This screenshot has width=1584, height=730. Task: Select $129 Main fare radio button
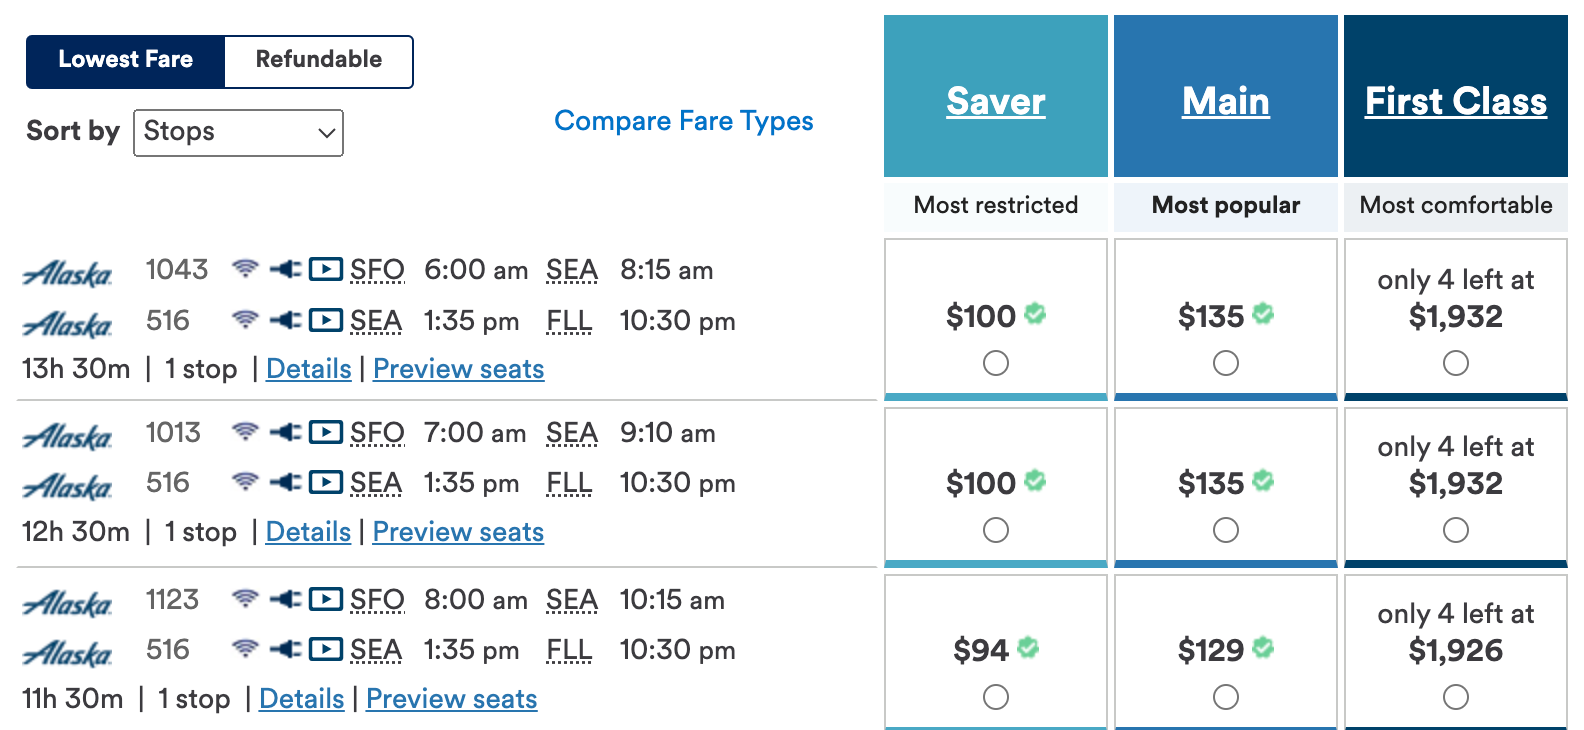1226,697
